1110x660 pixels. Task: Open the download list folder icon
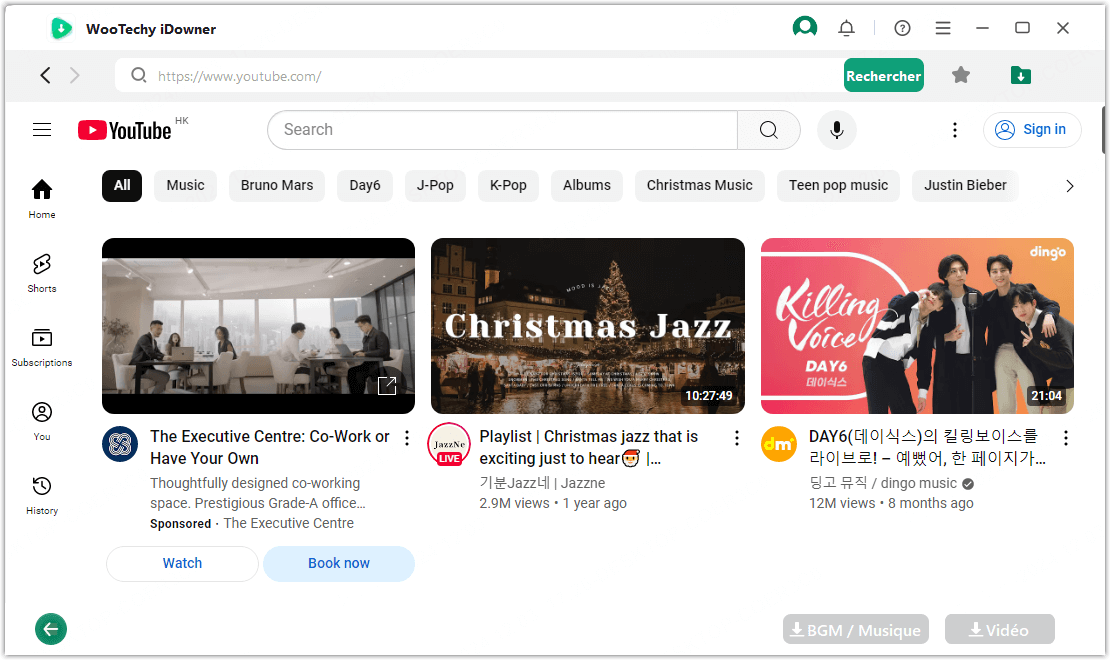pos(1020,75)
